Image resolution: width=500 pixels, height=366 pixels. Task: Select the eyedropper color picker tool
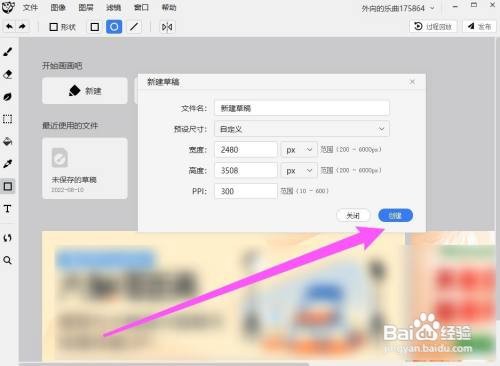8,164
